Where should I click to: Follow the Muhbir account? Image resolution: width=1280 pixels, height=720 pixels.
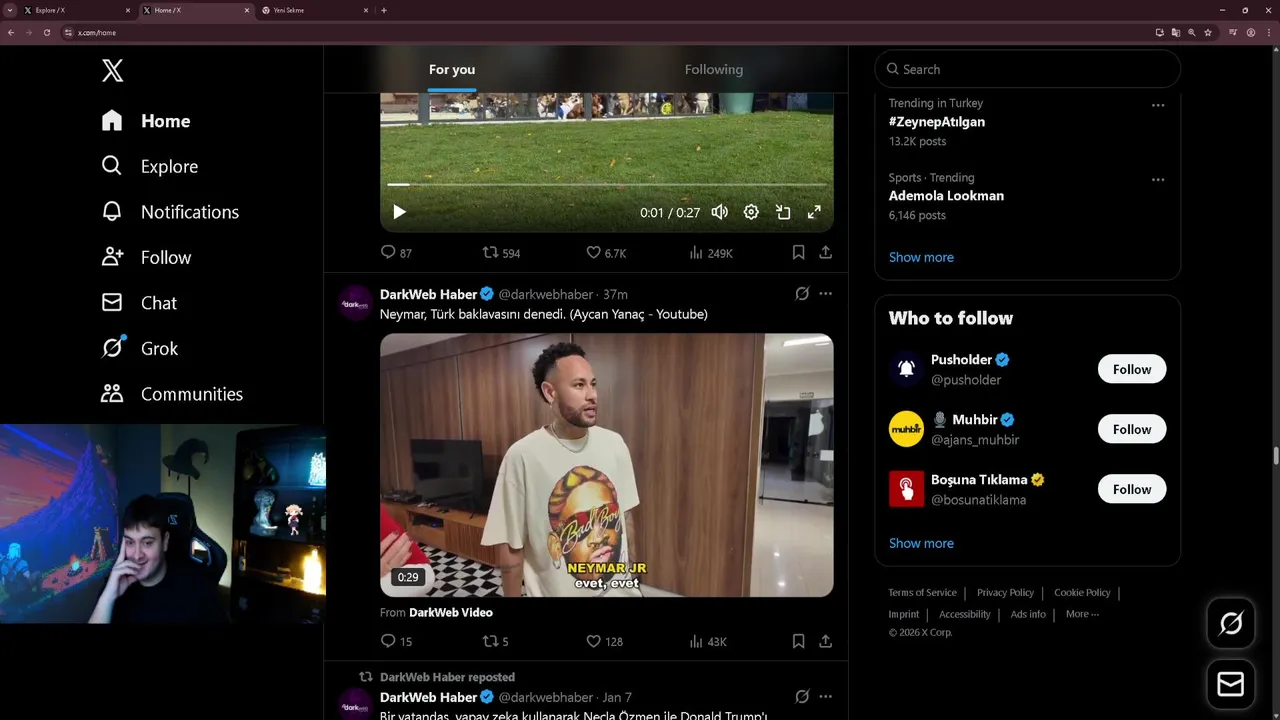pyautogui.click(x=1132, y=429)
